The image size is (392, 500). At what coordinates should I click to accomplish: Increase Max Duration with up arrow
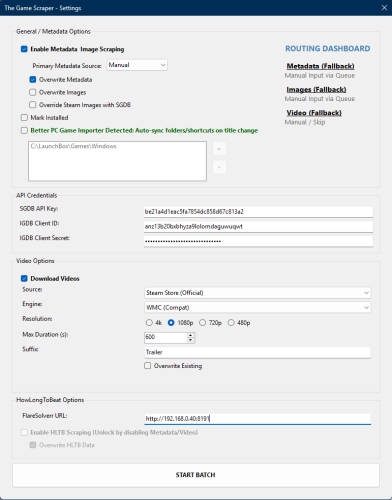tap(190, 335)
